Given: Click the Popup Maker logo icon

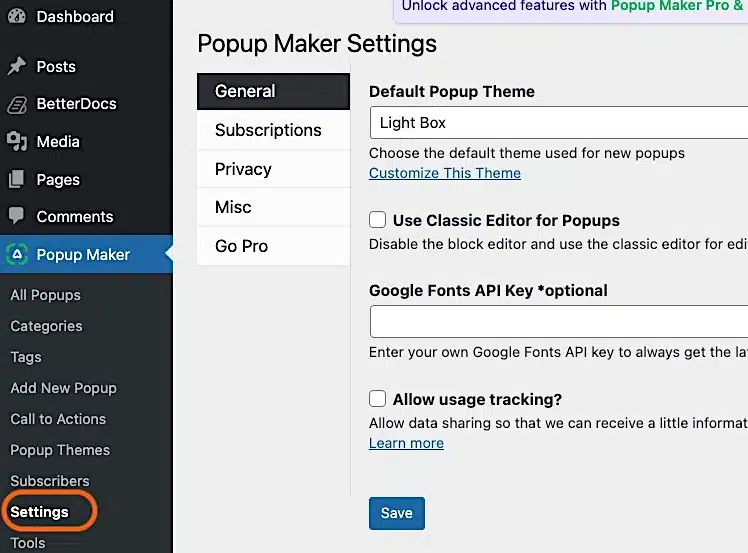Looking at the screenshot, I should coord(17,254).
